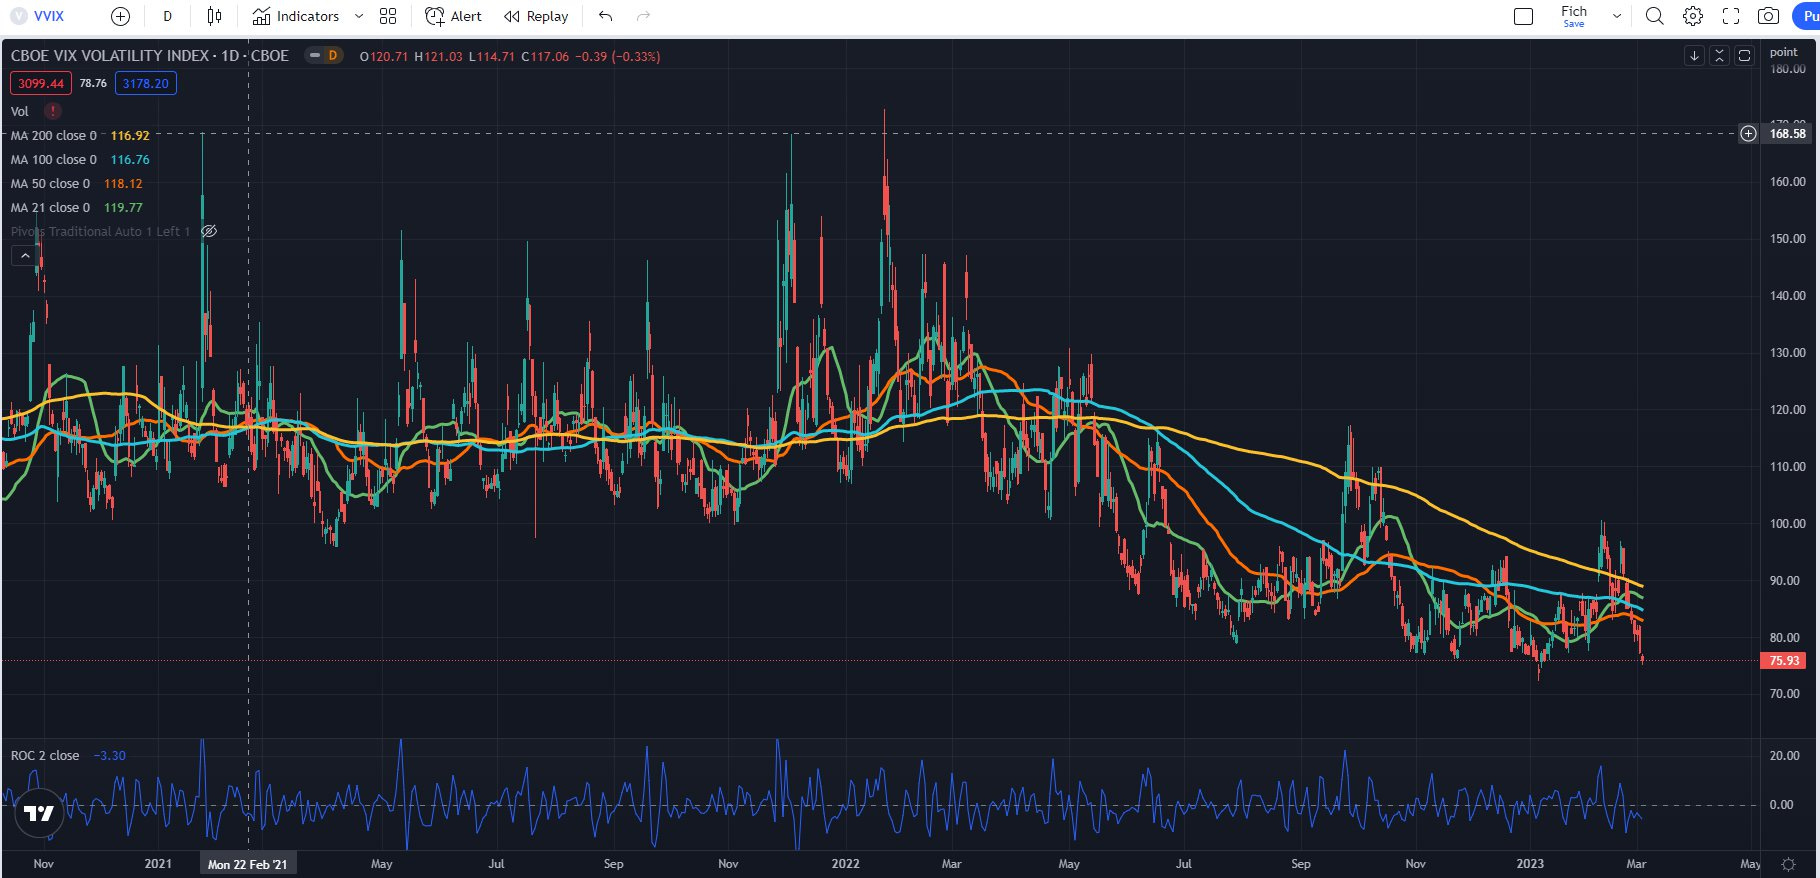Click the point currency label on price axis
This screenshot has height=878, width=1820.
click(1783, 52)
